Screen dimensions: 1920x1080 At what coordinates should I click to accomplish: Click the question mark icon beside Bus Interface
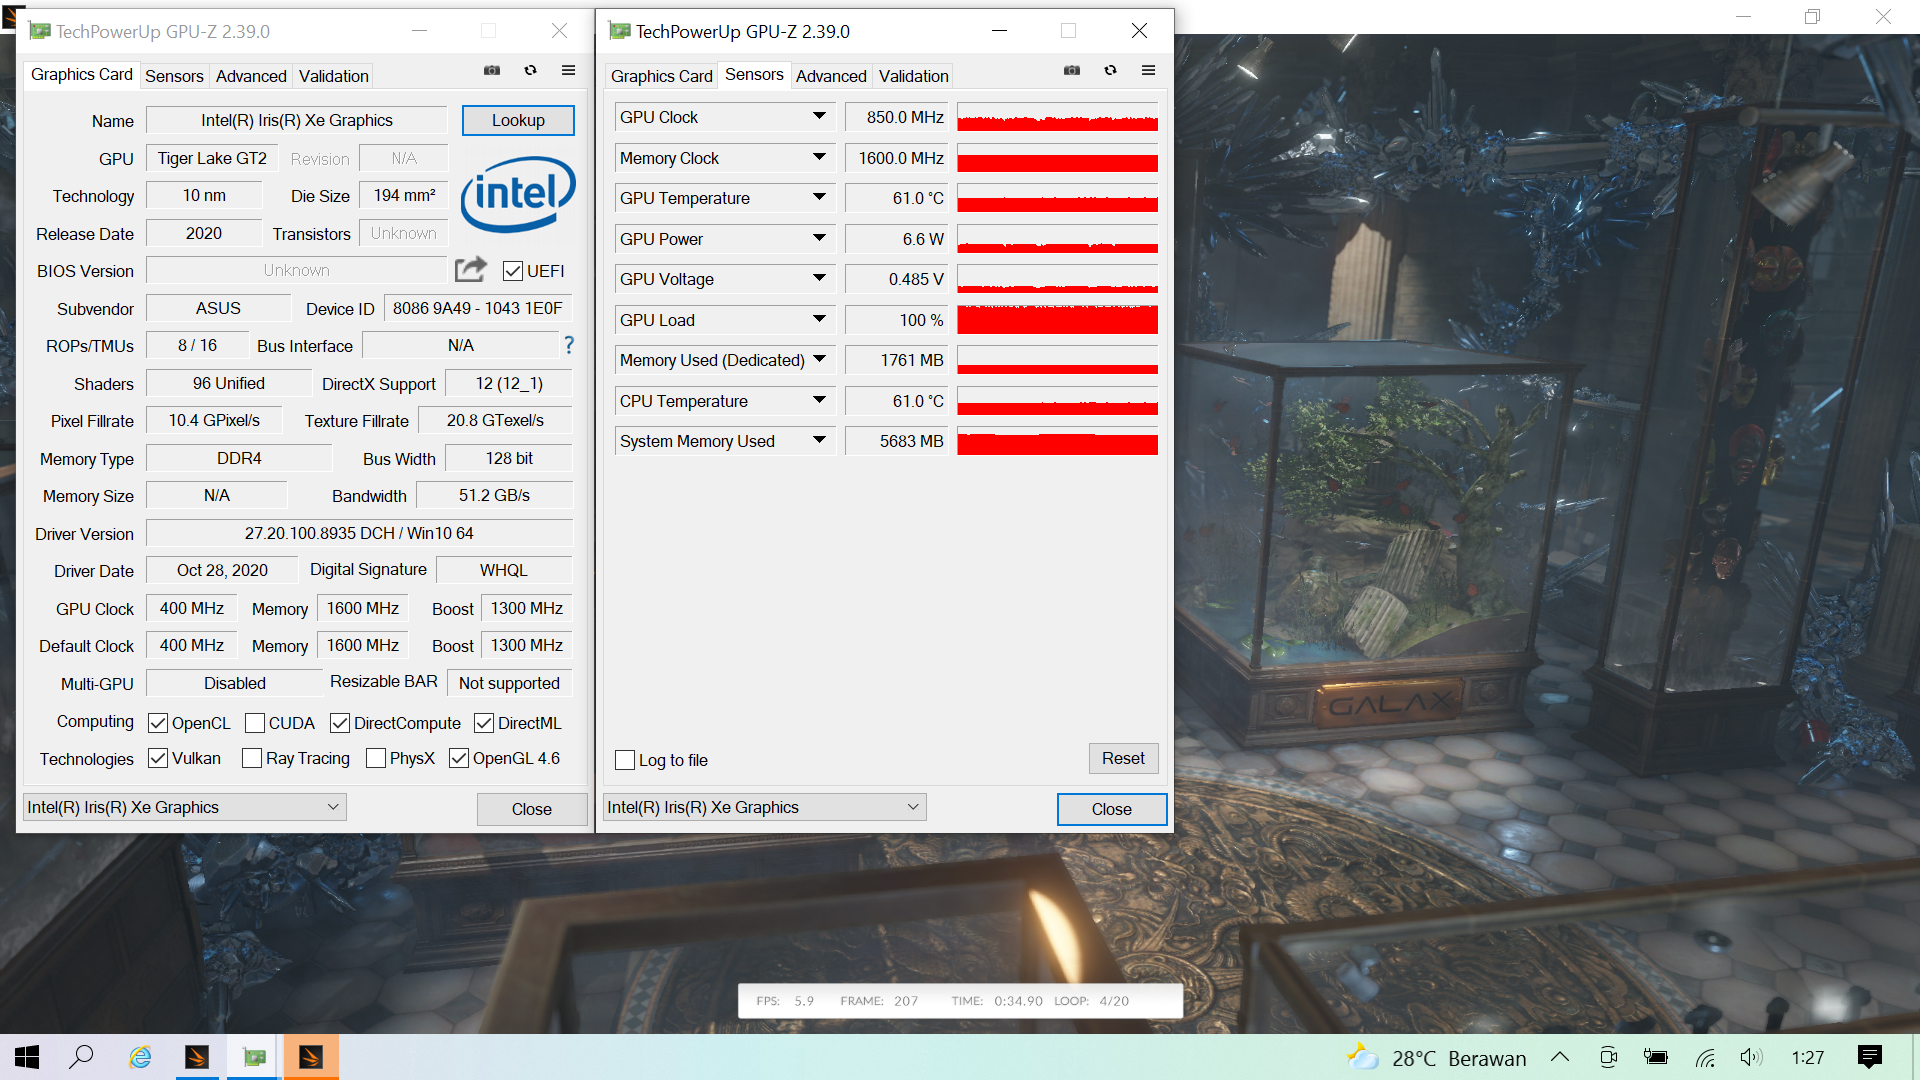tap(568, 345)
